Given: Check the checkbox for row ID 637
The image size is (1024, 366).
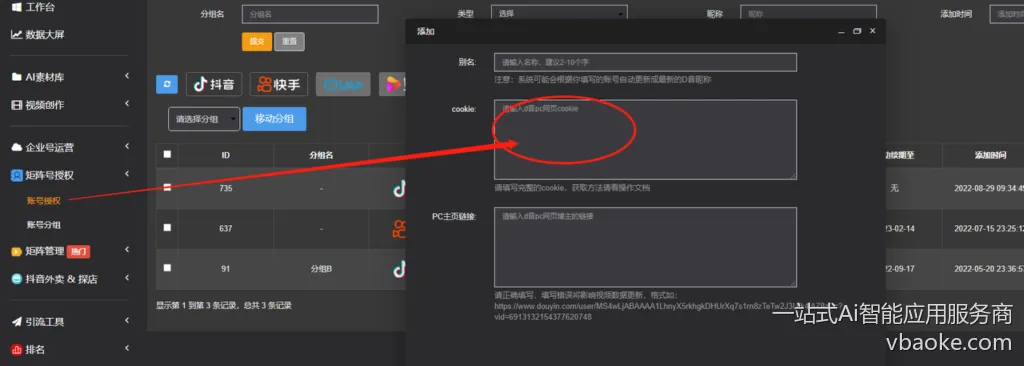Looking at the screenshot, I should pyautogui.click(x=167, y=228).
